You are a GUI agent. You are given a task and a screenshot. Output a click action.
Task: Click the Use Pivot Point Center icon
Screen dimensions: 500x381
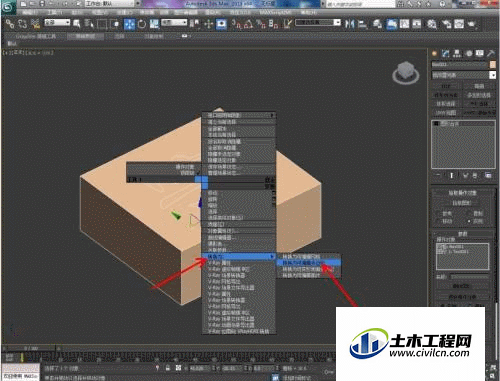pos(193,24)
